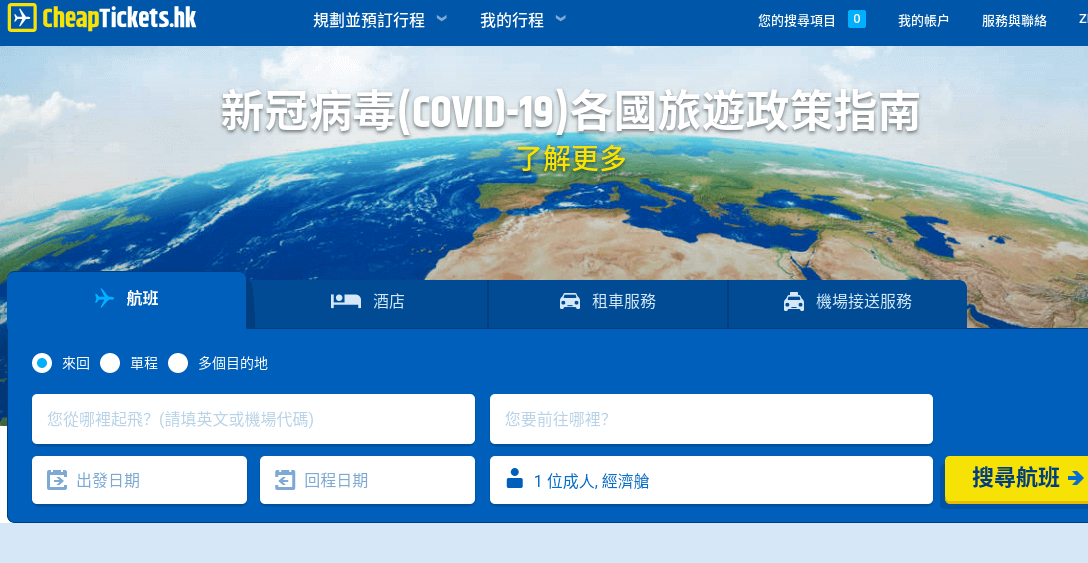Switch to the 航班 tab
Viewport: 1088px width, 563px height.
(x=127, y=300)
